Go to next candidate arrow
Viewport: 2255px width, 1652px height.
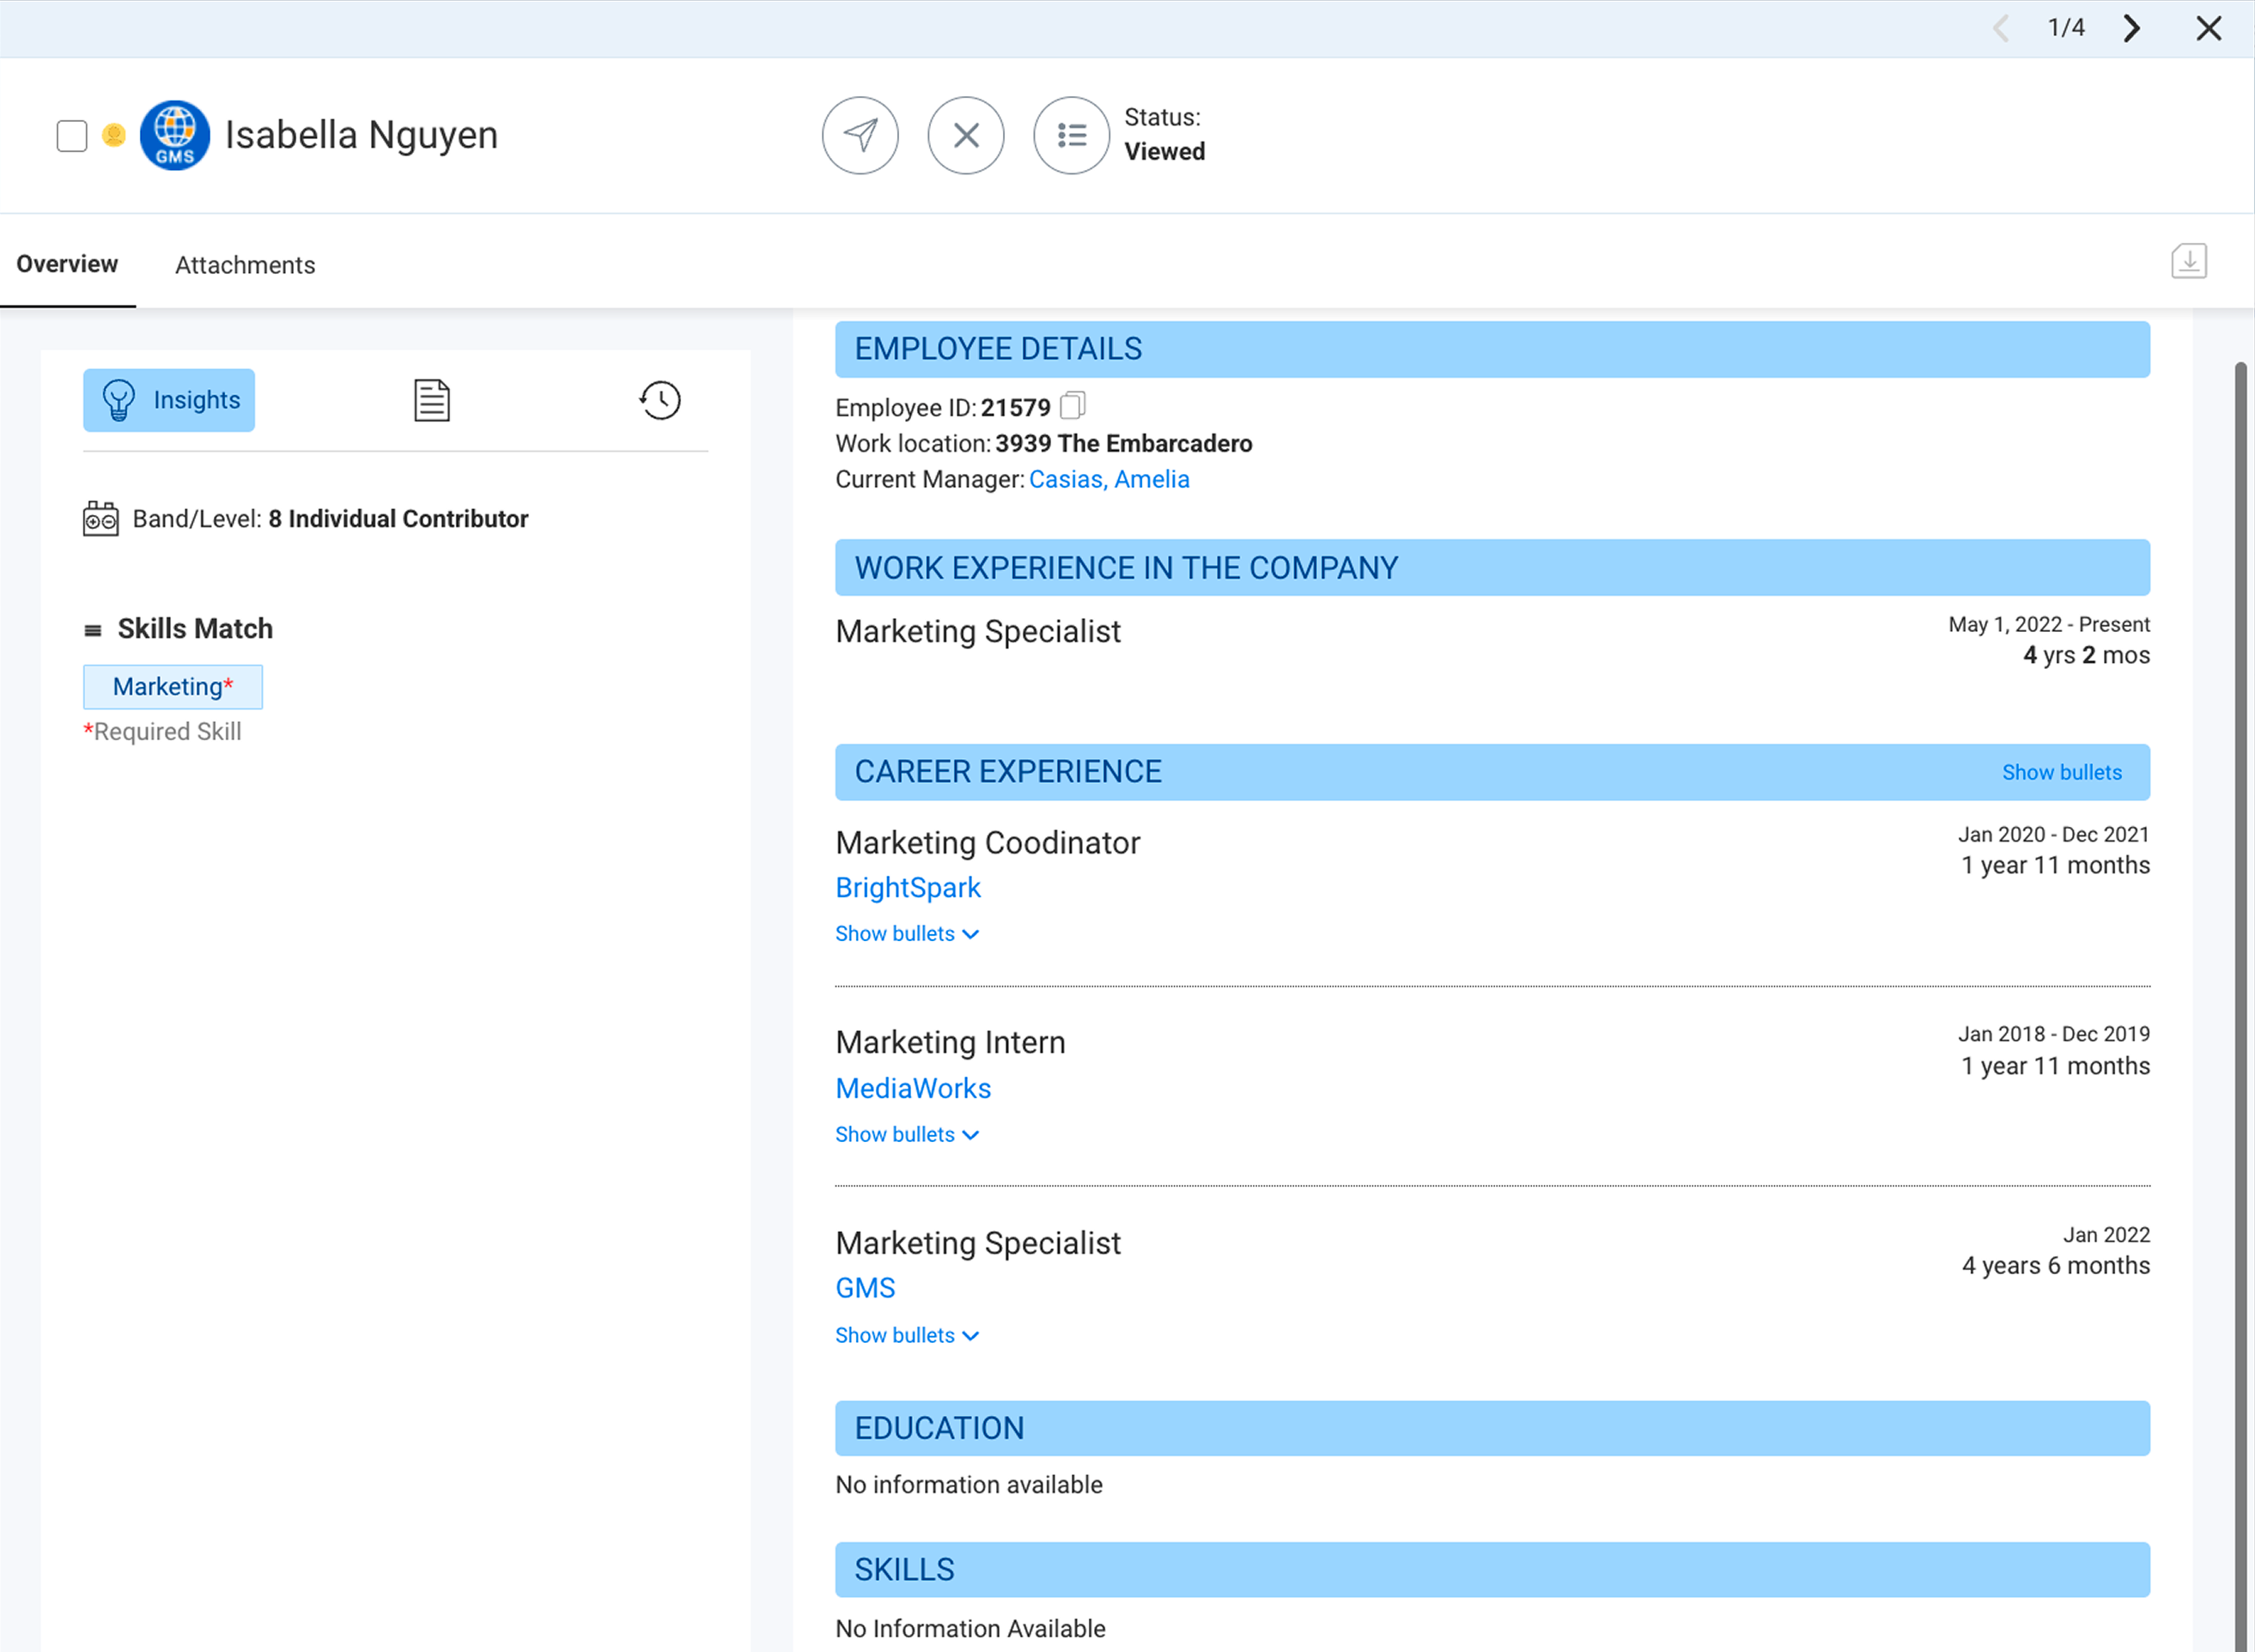click(x=2131, y=28)
